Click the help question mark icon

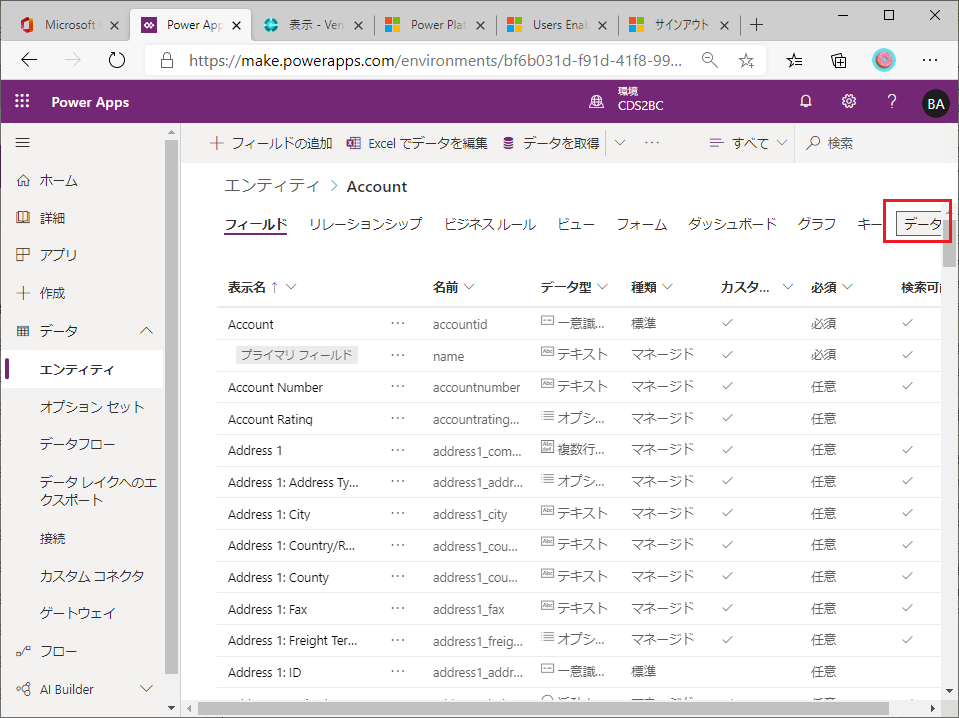pyautogui.click(x=892, y=102)
